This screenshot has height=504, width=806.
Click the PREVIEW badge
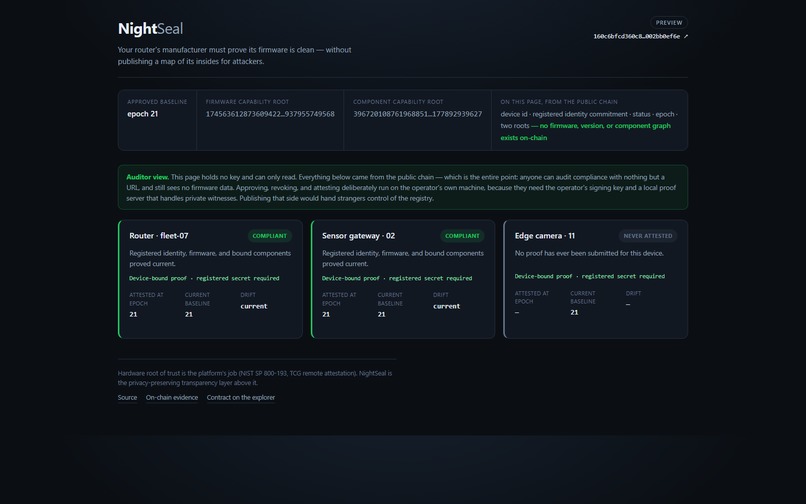click(669, 23)
